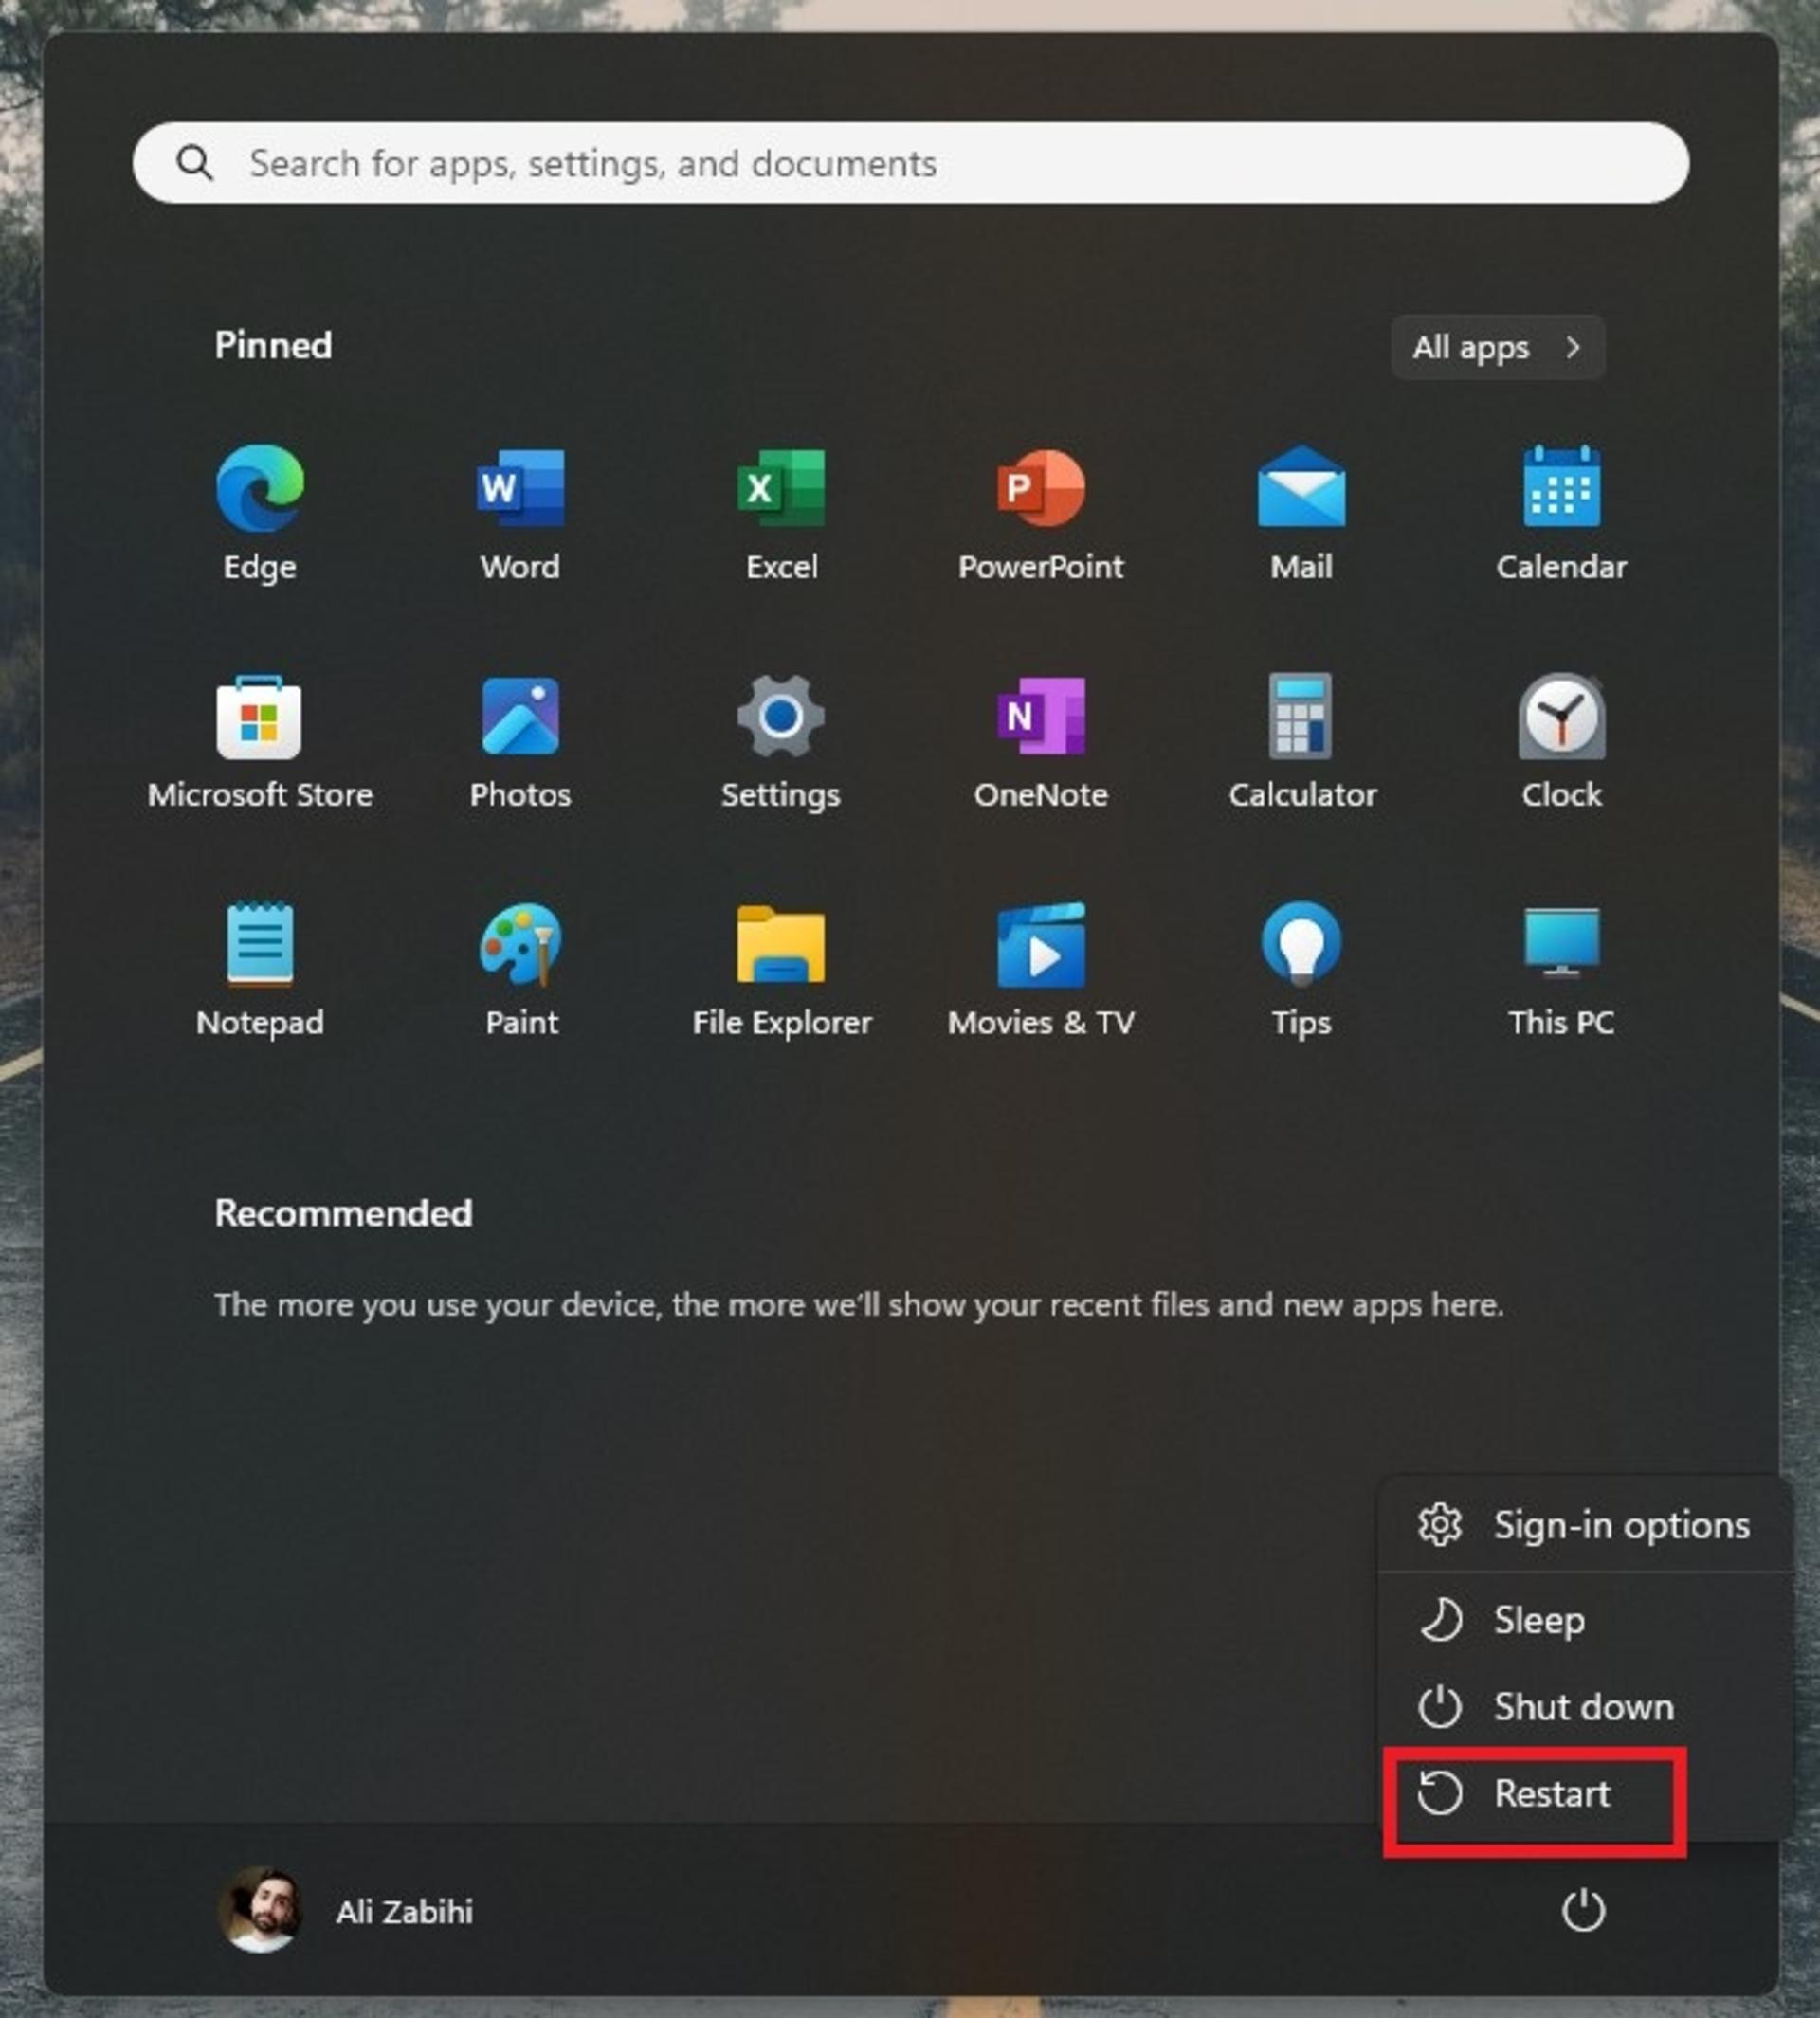Click the user profile picture
This screenshot has width=1820, height=2018.
pyautogui.click(x=260, y=1911)
